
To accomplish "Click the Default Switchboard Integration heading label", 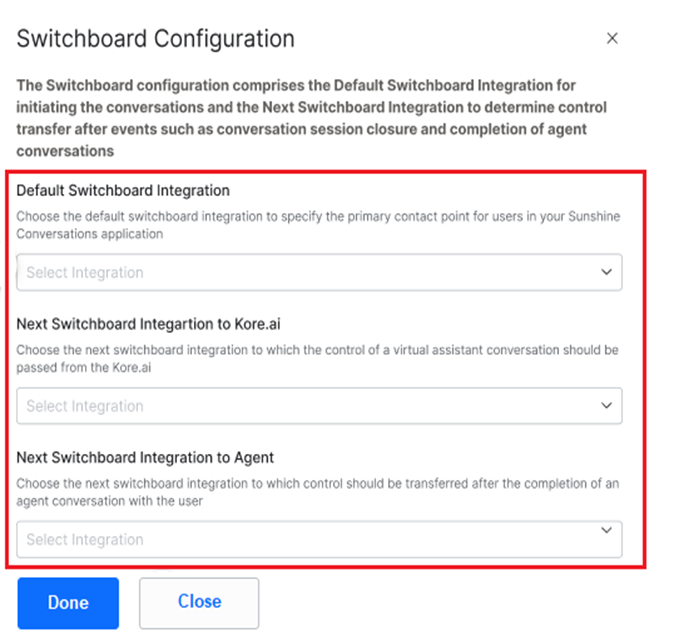I will (123, 190).
